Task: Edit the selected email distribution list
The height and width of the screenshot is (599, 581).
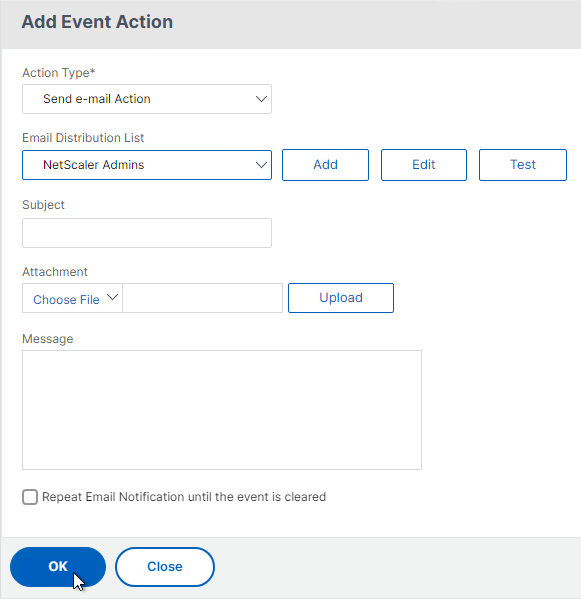Action: (x=424, y=165)
